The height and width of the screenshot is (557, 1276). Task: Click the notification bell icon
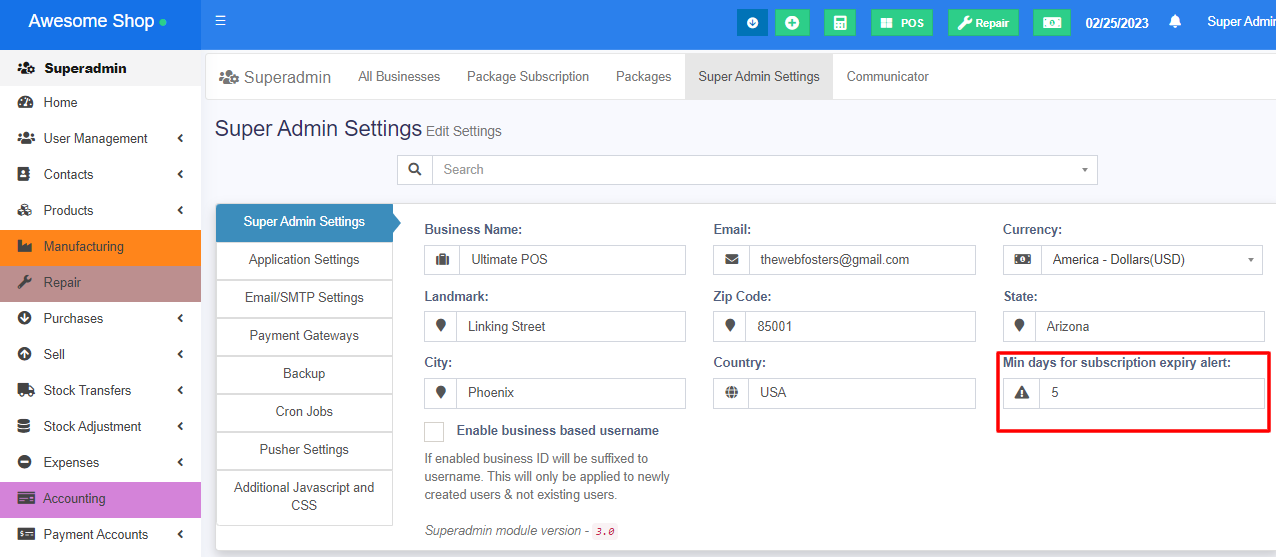point(1175,22)
